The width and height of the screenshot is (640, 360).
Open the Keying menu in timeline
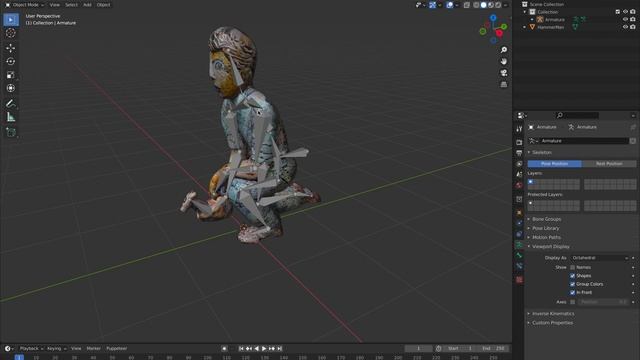coord(56,349)
